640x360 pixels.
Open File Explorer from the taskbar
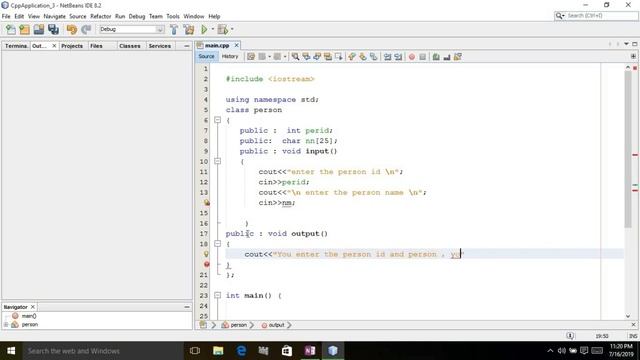[x=218, y=351]
